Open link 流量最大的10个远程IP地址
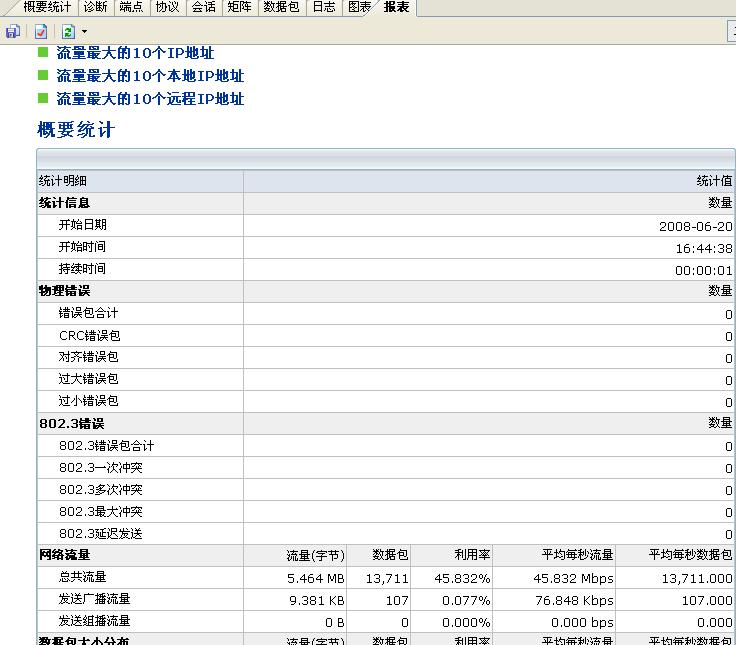This screenshot has height=645, width=736. (150, 99)
